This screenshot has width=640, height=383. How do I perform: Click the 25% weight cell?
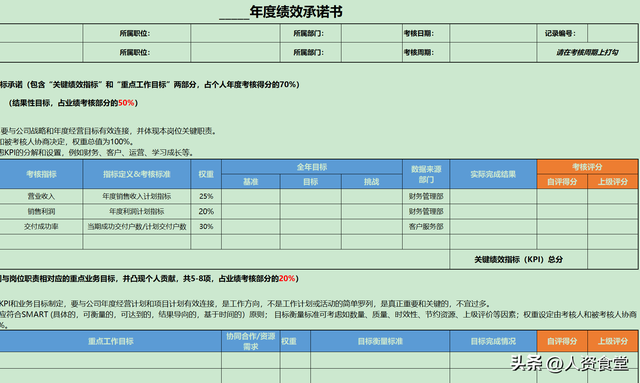click(x=206, y=196)
